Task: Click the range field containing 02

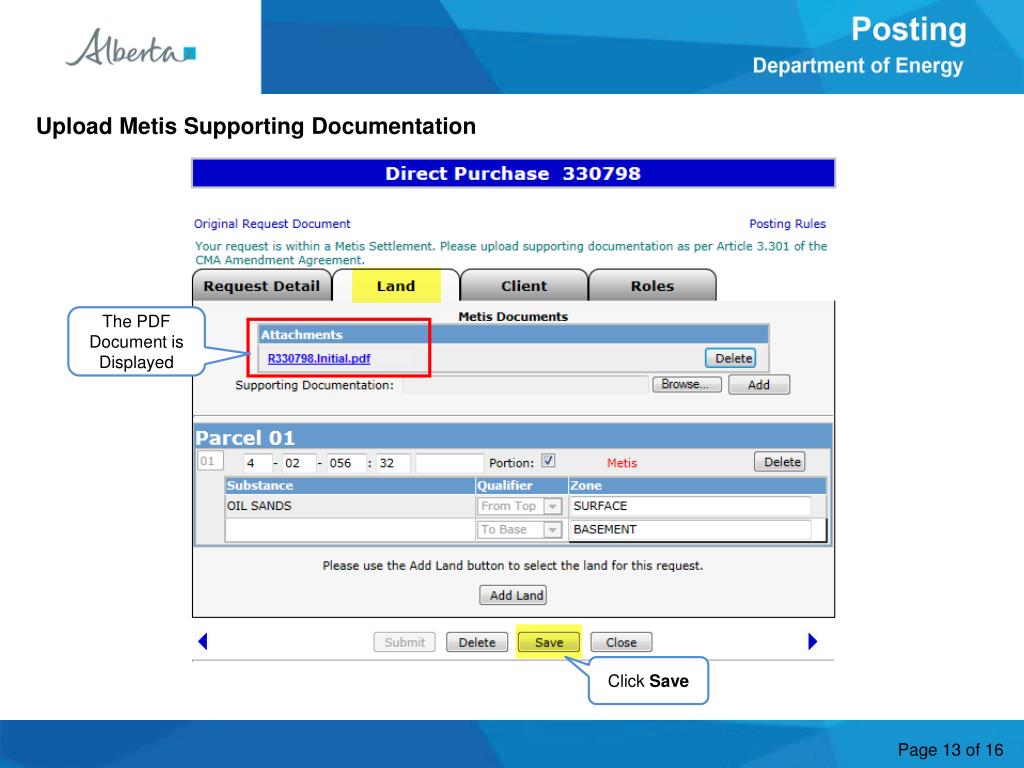Action: [x=299, y=463]
